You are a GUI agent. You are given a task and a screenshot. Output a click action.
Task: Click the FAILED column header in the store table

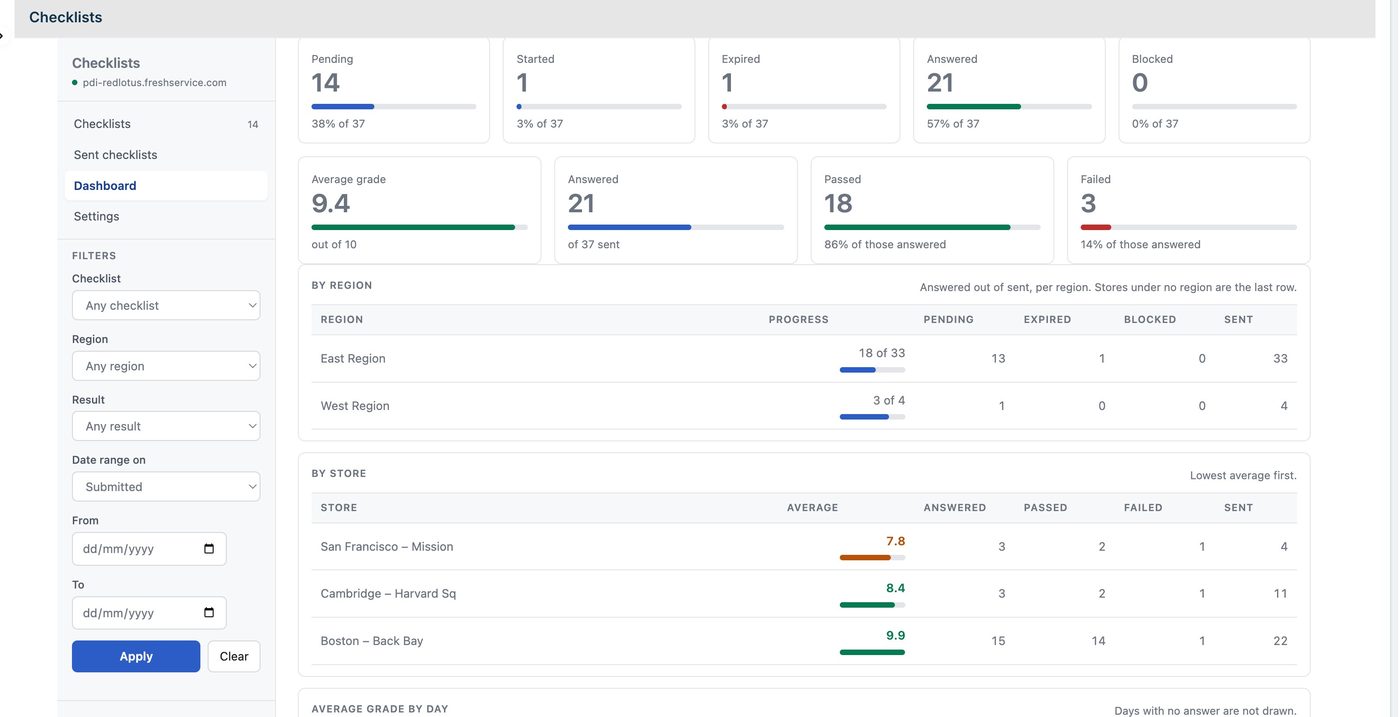coord(1143,508)
